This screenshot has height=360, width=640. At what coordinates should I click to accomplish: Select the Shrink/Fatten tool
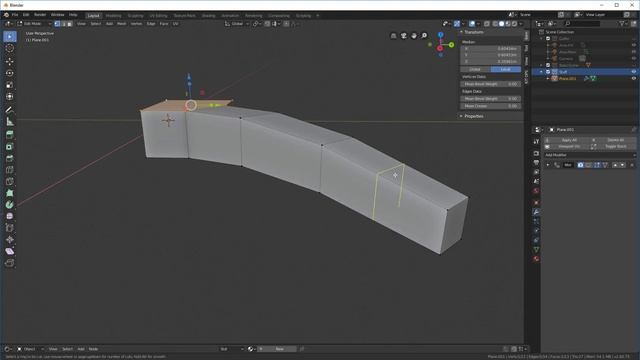[10, 240]
